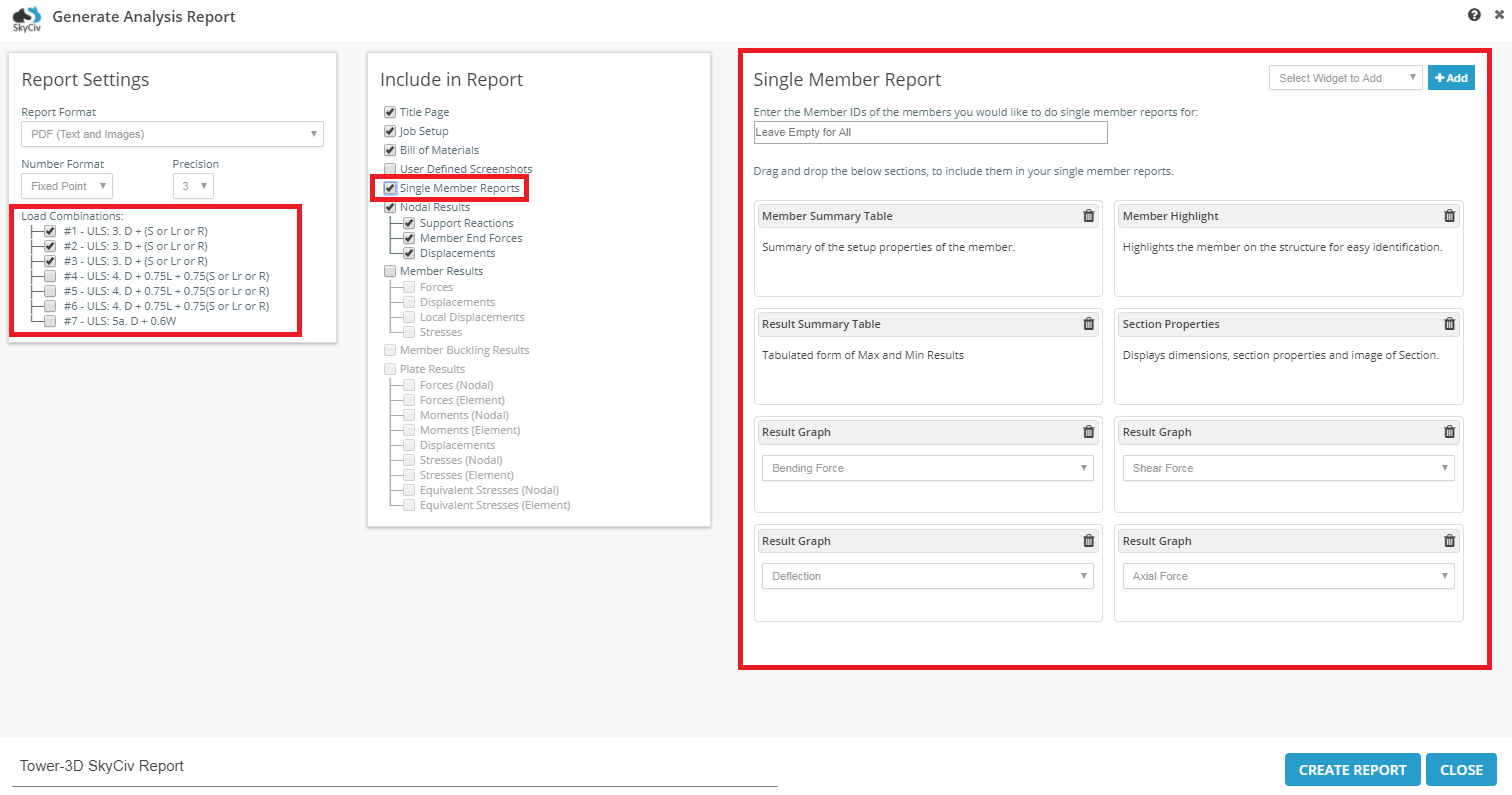Delete the Member Summary Table widget

pos(1089,216)
